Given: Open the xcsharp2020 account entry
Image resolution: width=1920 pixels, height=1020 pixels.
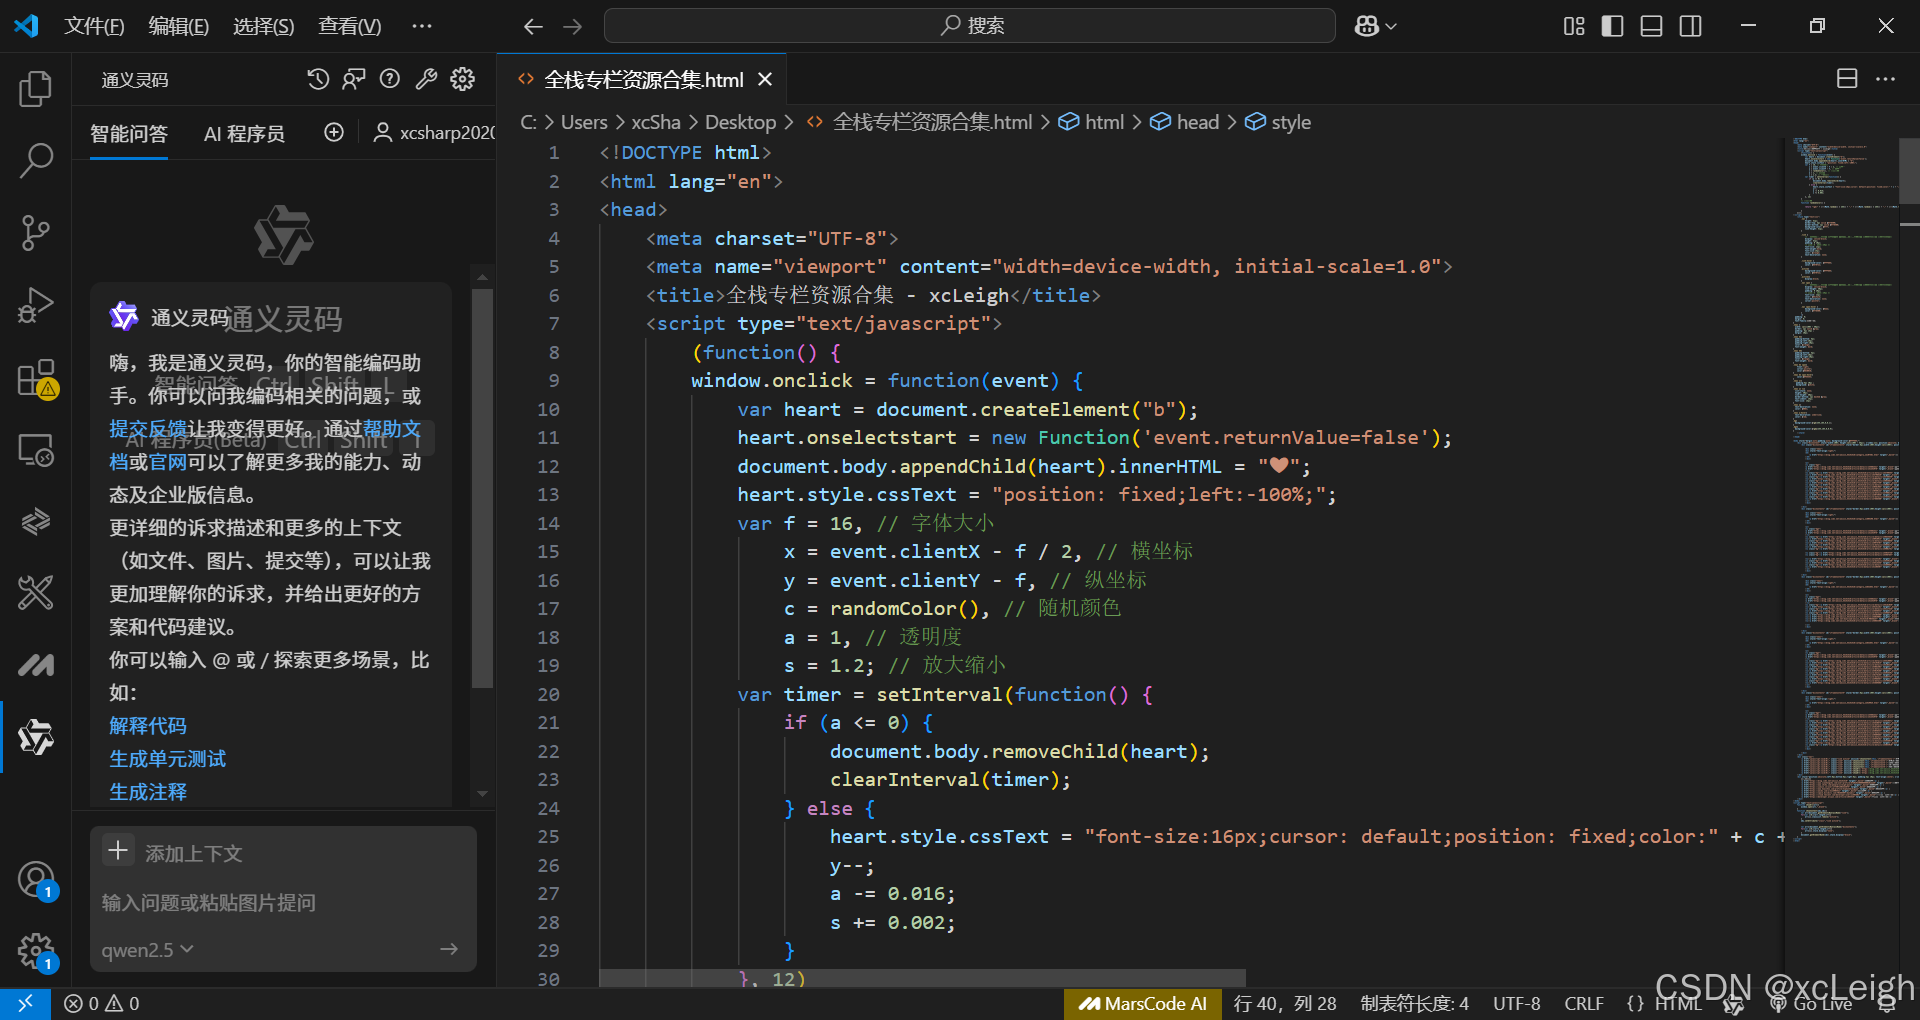Looking at the screenshot, I should pos(434,132).
